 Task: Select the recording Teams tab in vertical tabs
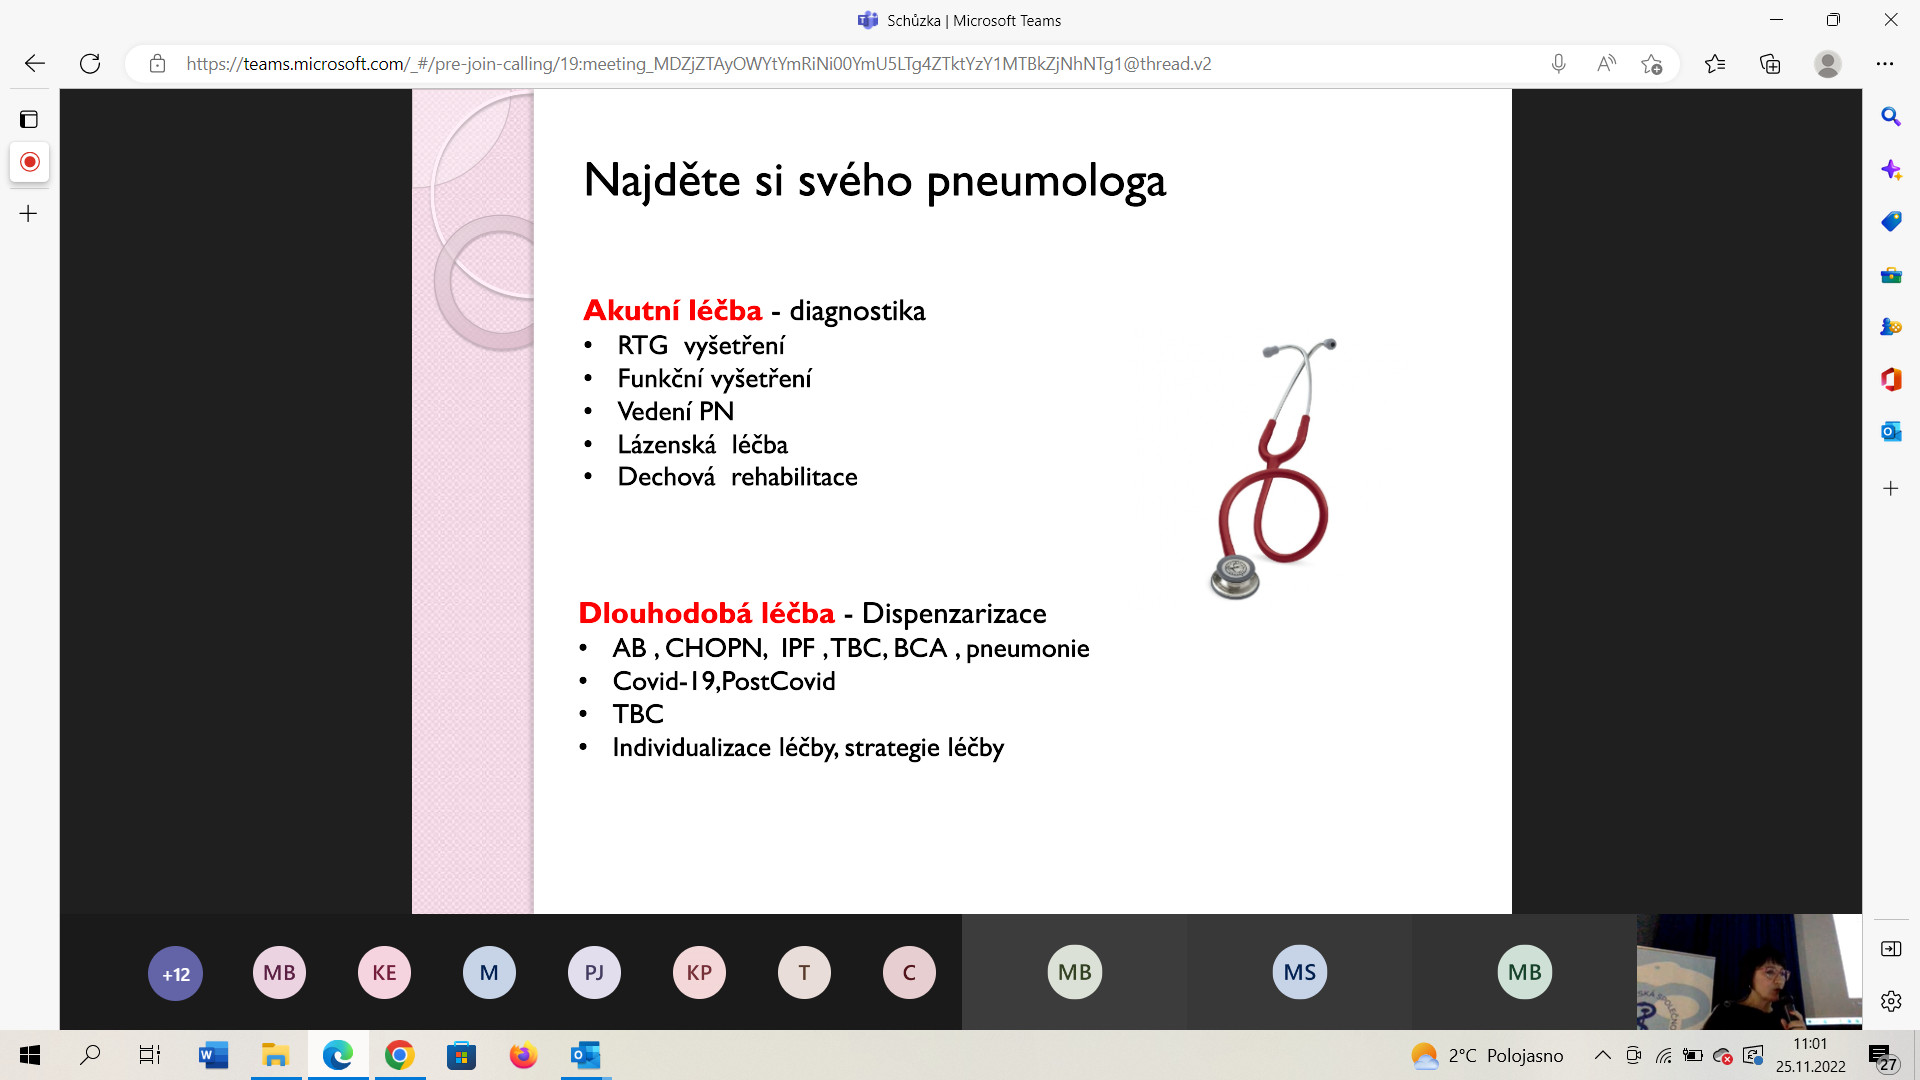point(30,162)
